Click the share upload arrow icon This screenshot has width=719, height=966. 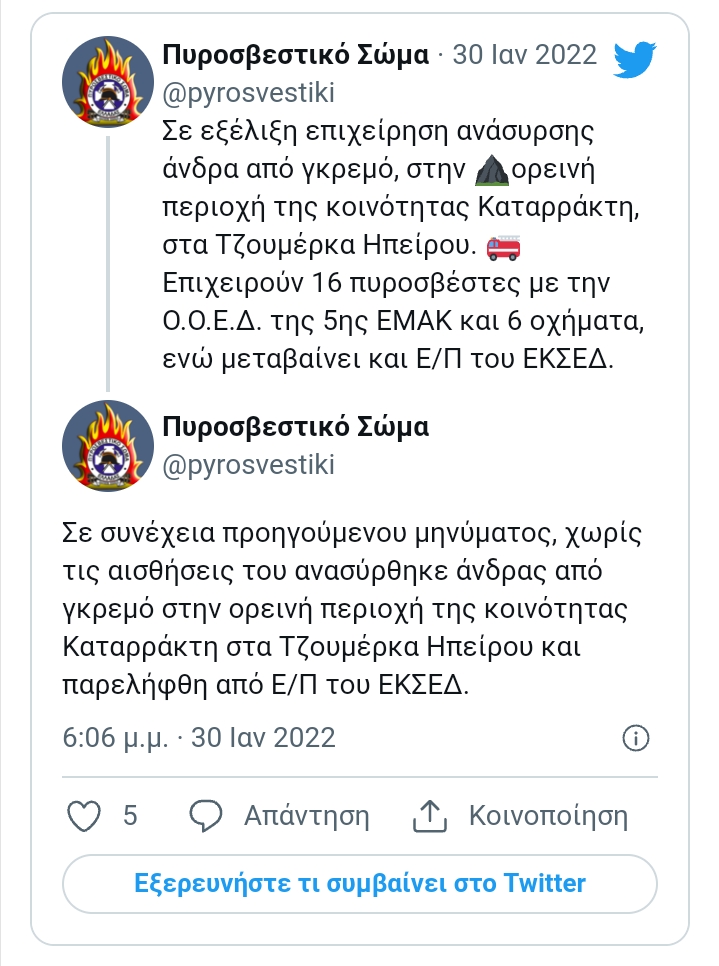click(x=429, y=816)
